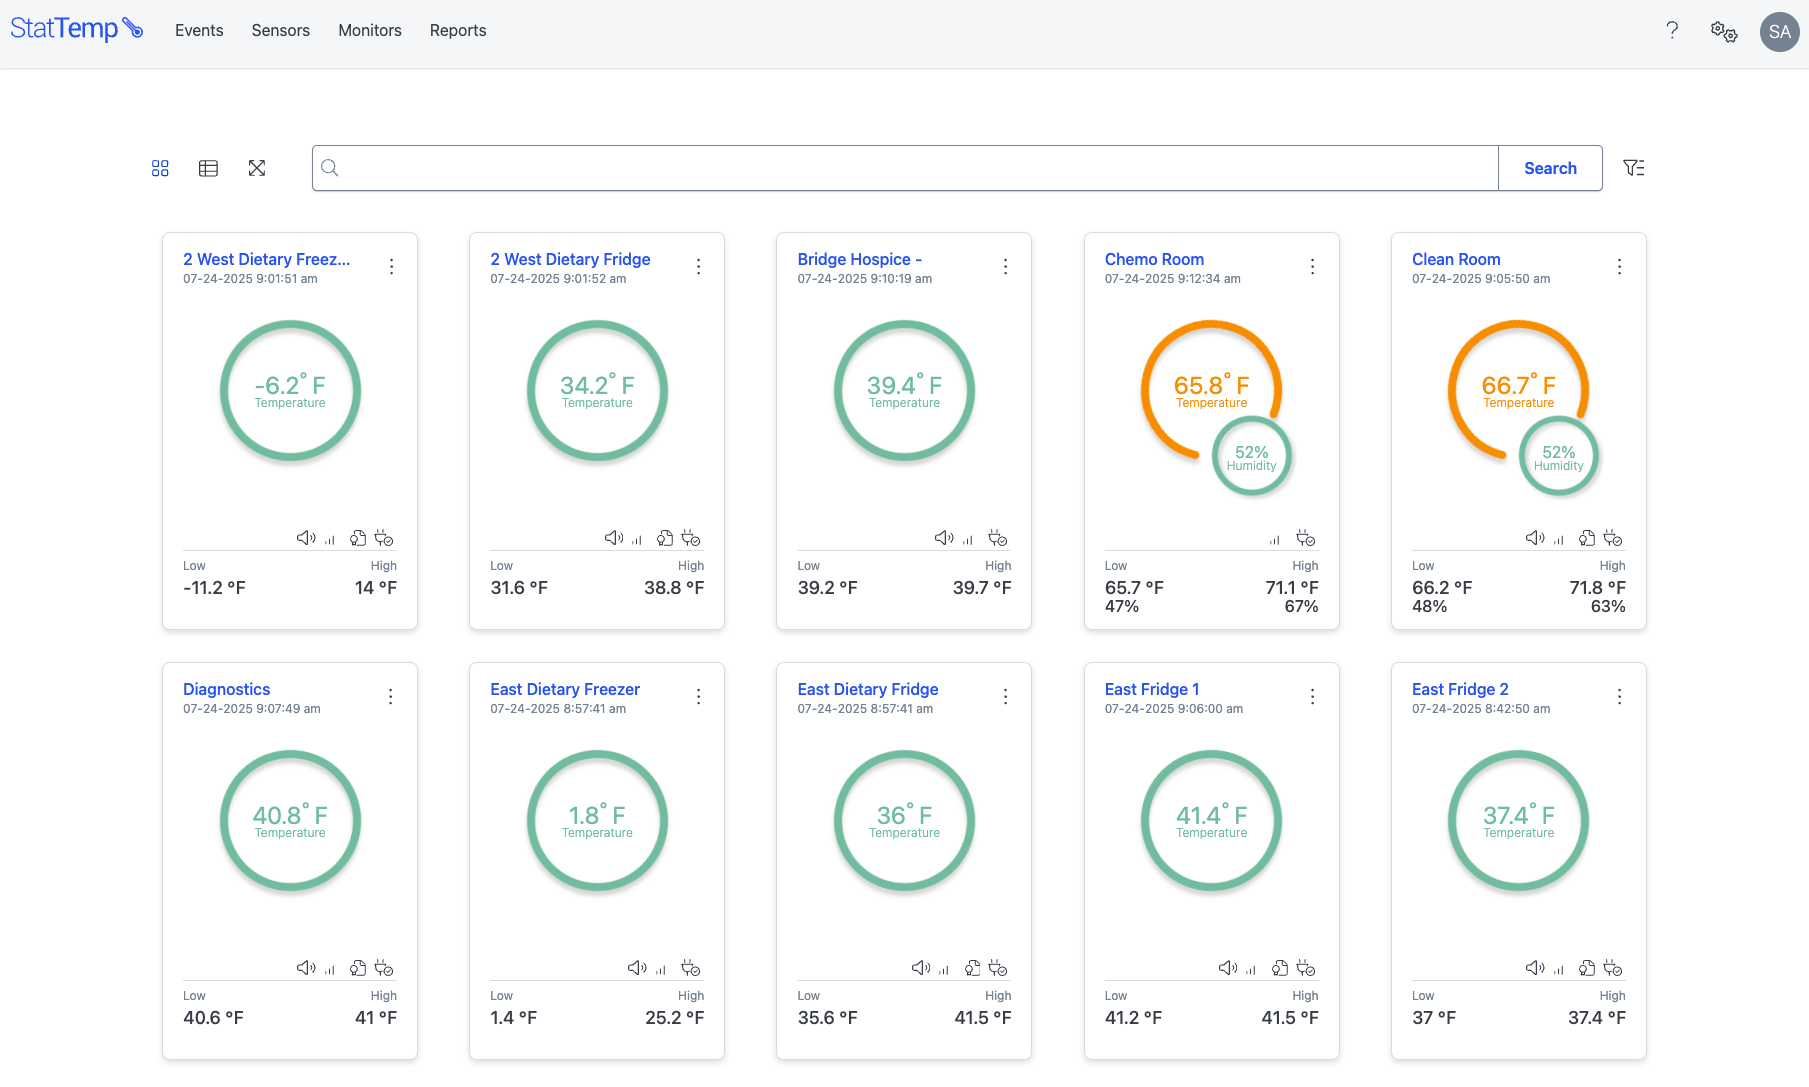Switch to table list view
The width and height of the screenshot is (1809, 1087).
[208, 168]
